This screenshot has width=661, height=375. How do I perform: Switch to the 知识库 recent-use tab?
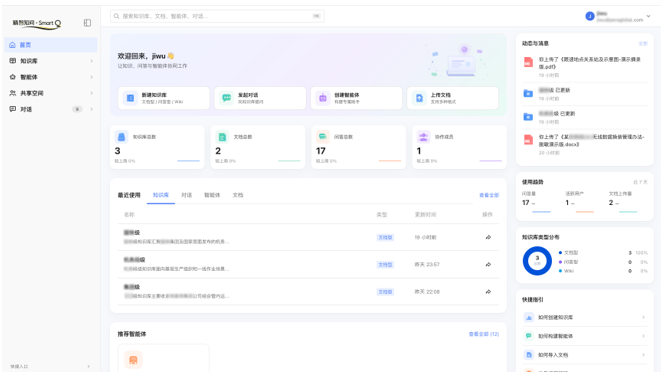[161, 195]
